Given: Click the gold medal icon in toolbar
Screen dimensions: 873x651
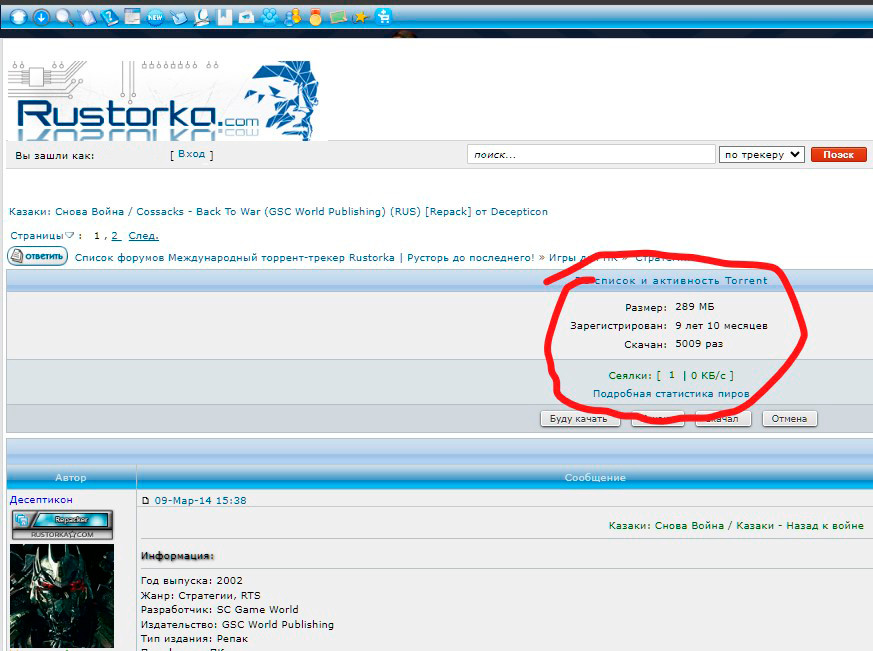Looking at the screenshot, I should point(316,17).
